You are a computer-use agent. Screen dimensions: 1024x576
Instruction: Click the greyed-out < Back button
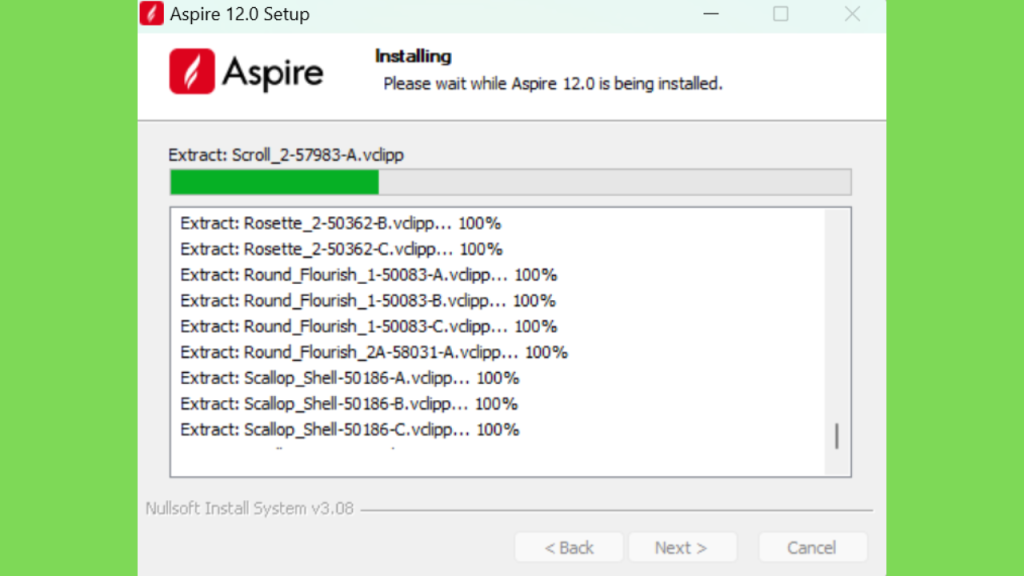pos(569,547)
